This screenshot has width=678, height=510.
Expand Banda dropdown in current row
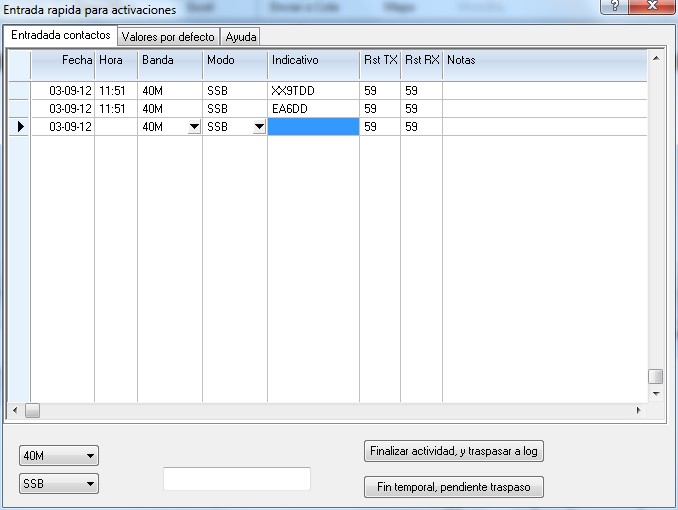coord(194,127)
